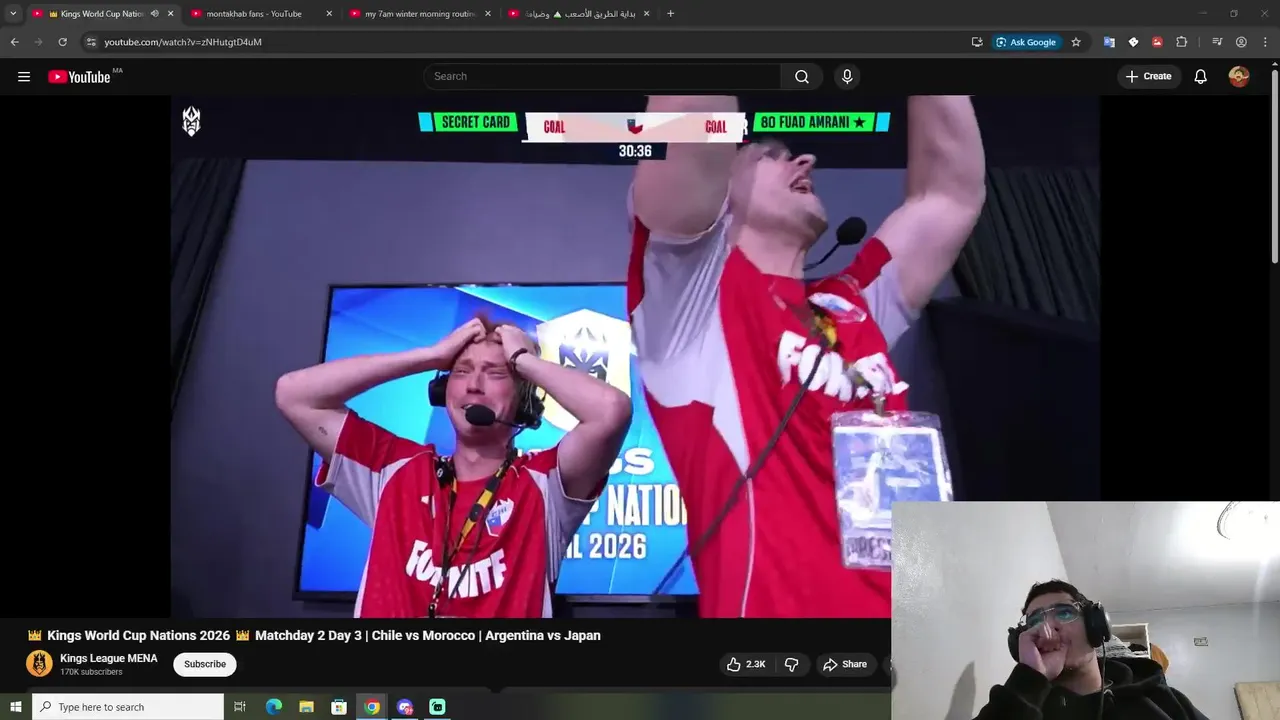Viewport: 1280px width, 720px height.
Task: Install or cast icon in address bar
Action: [x=977, y=42]
